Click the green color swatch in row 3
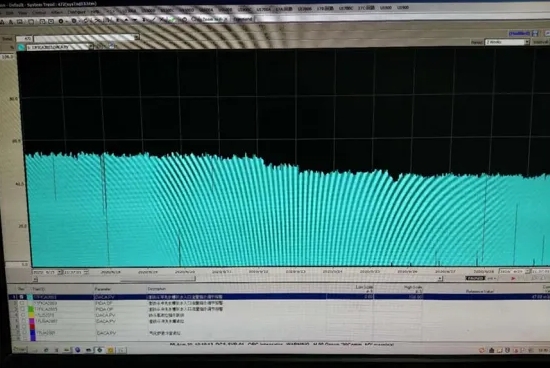550x368 pixels. tap(31, 309)
